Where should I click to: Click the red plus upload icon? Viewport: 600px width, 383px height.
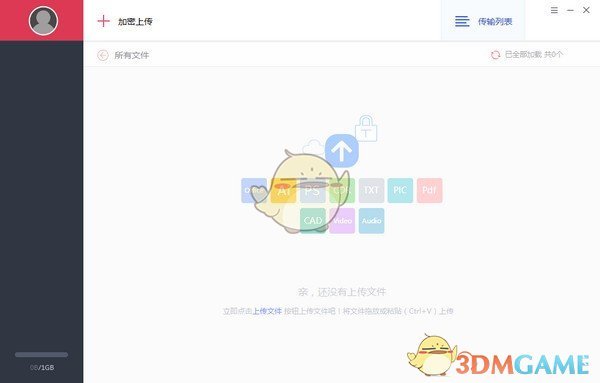click(x=103, y=21)
